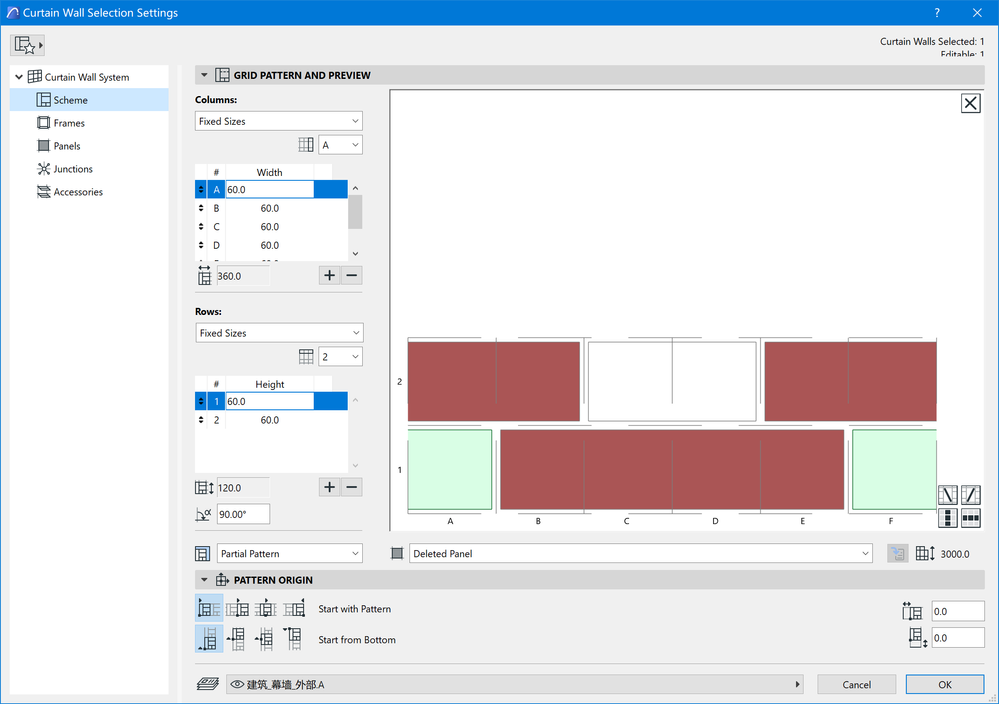Click the forward-slash diagonal icon in the preview
Screen dimensions: 999x704
point(970,494)
